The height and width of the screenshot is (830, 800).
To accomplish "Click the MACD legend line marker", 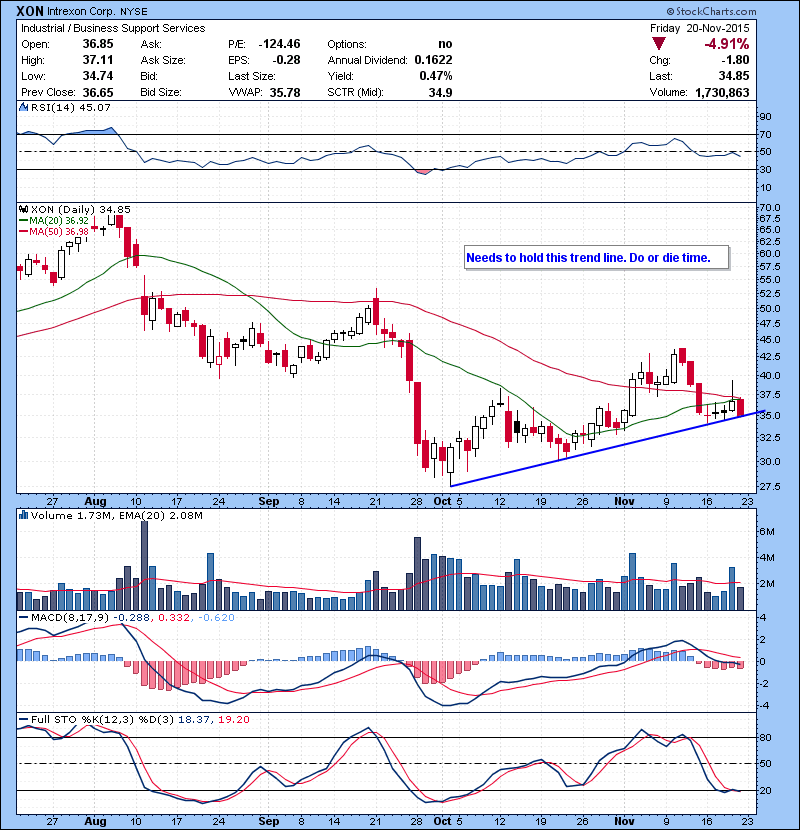I will click(23, 618).
